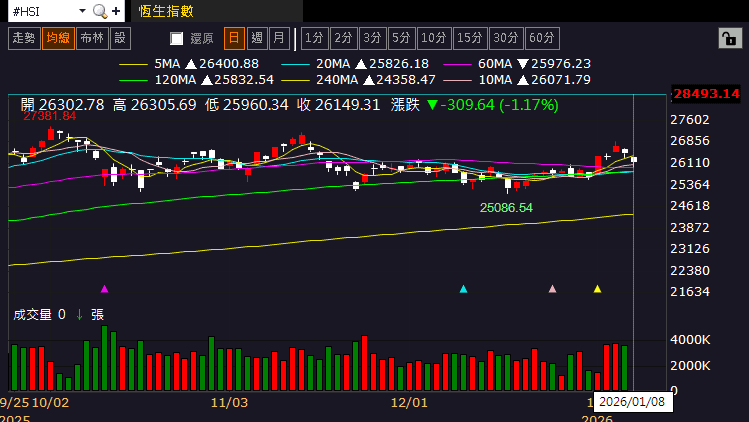Click the plus icon beside search
Screen dimensions: 749x422
click(116, 11)
